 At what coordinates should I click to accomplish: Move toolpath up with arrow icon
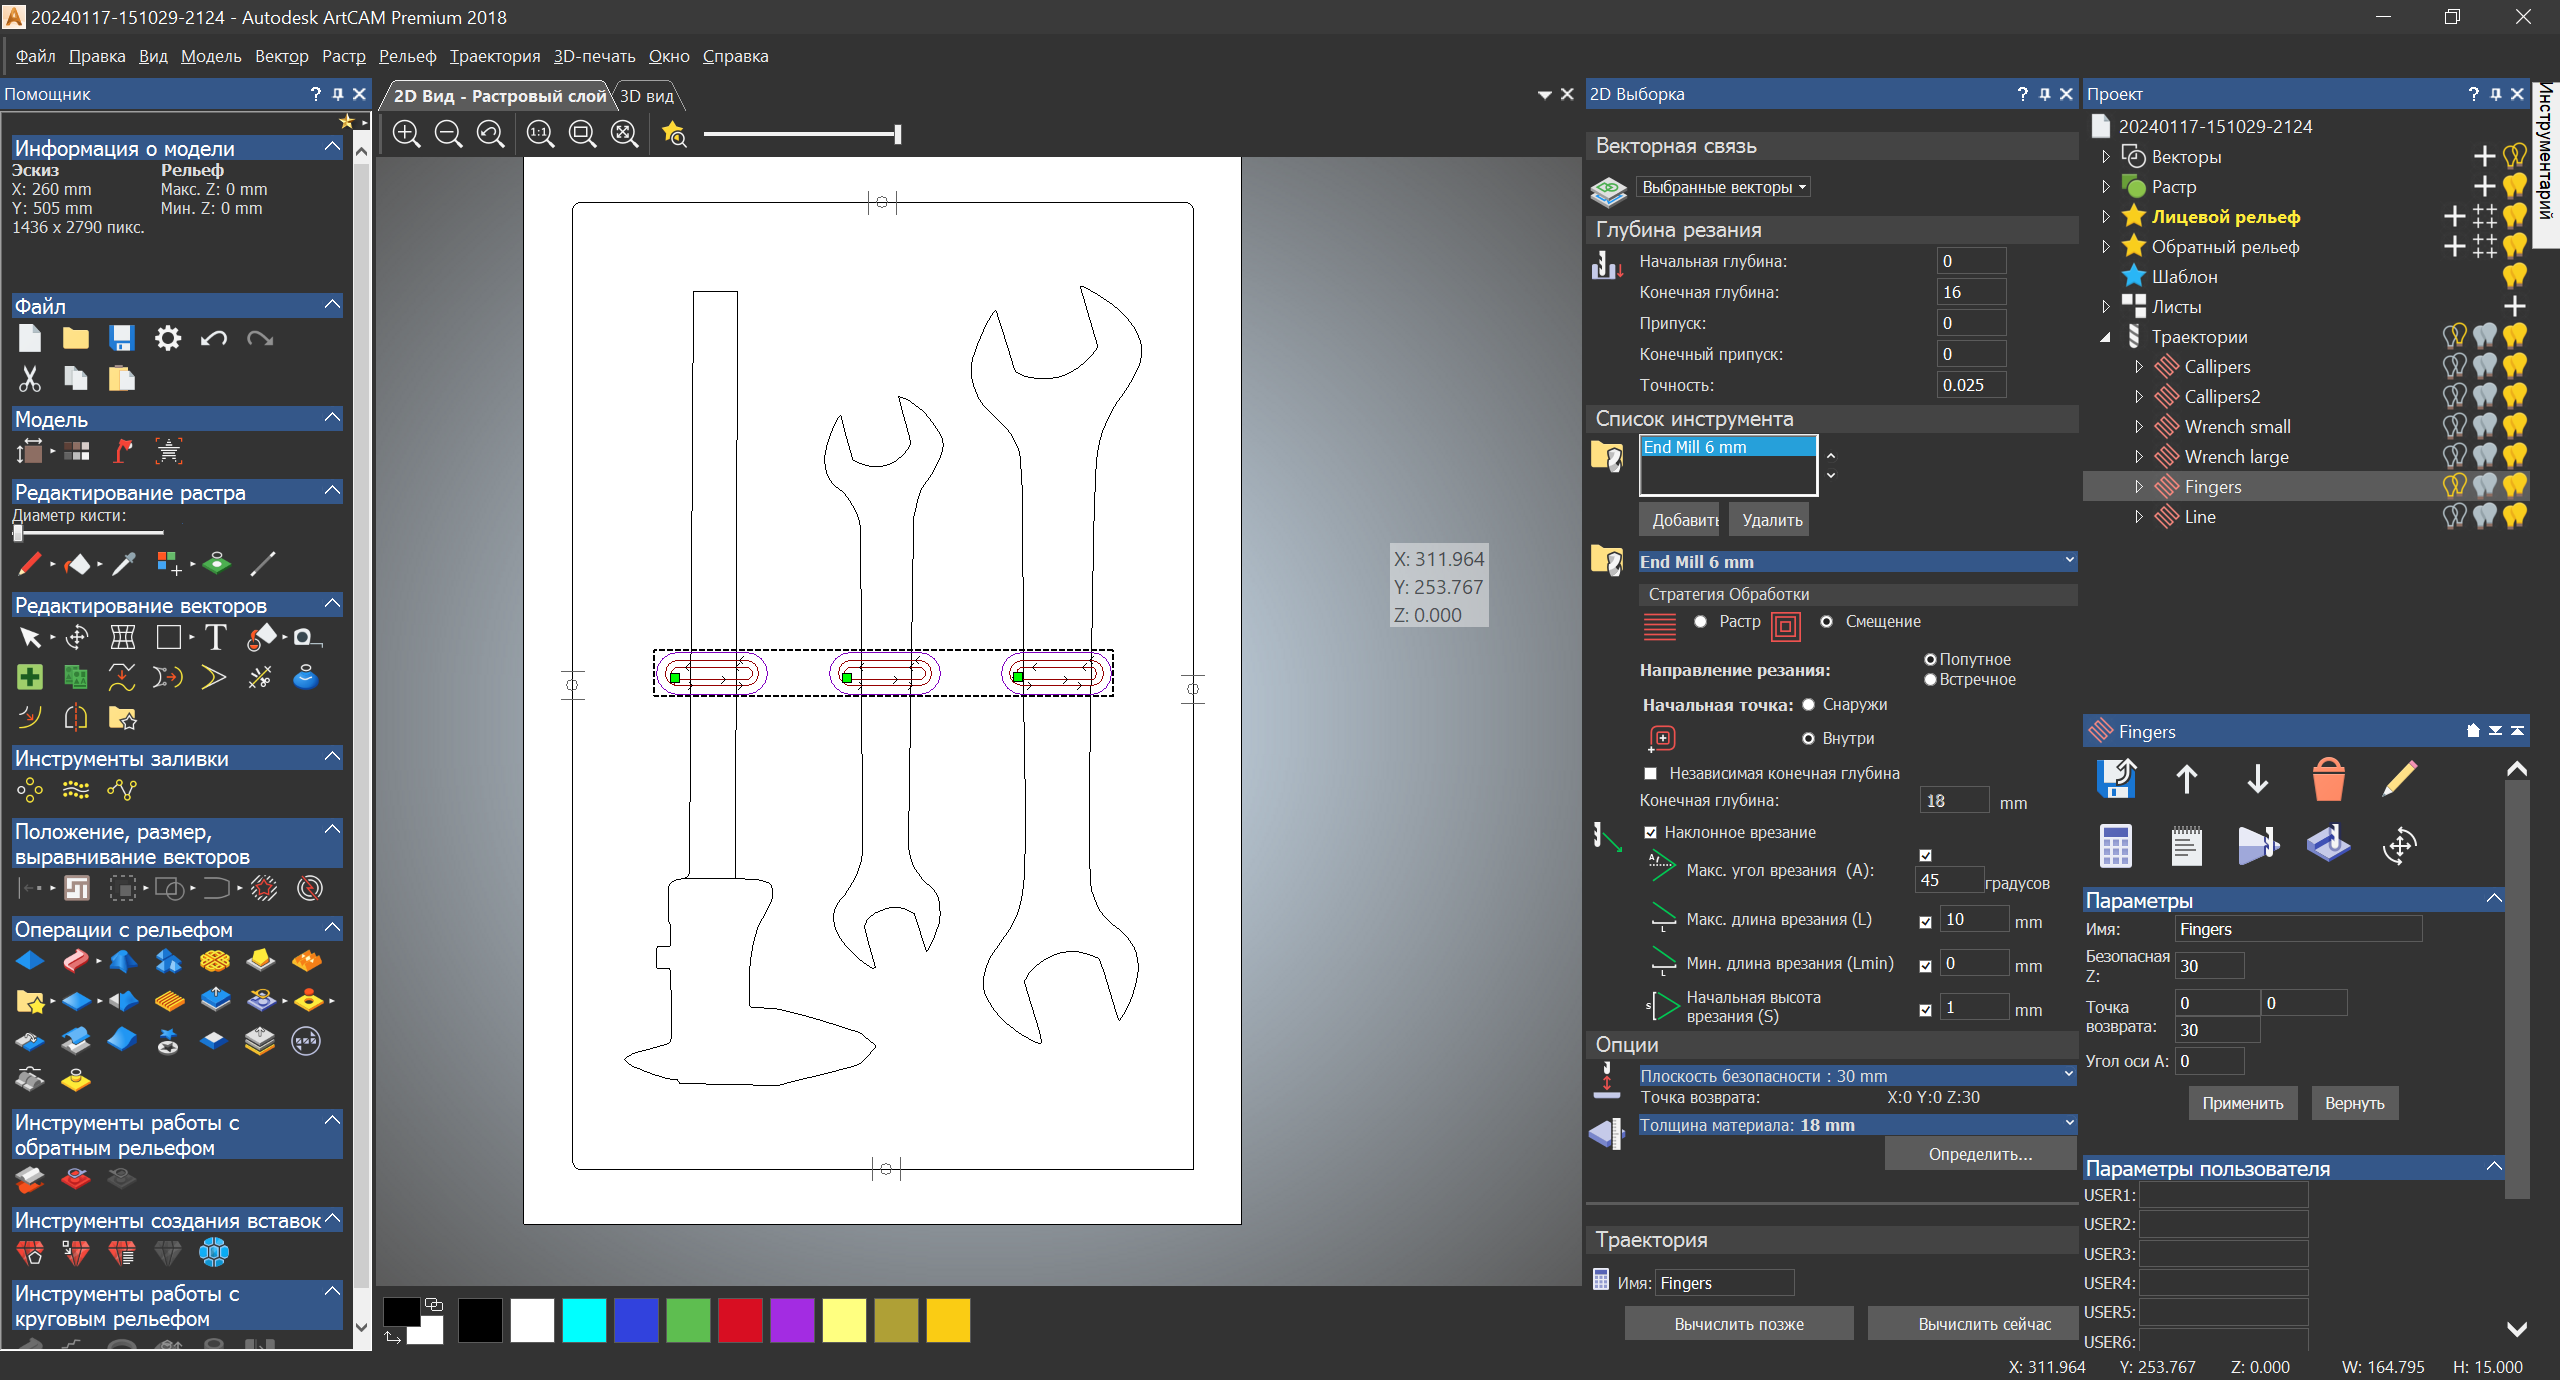pyautogui.click(x=2186, y=779)
